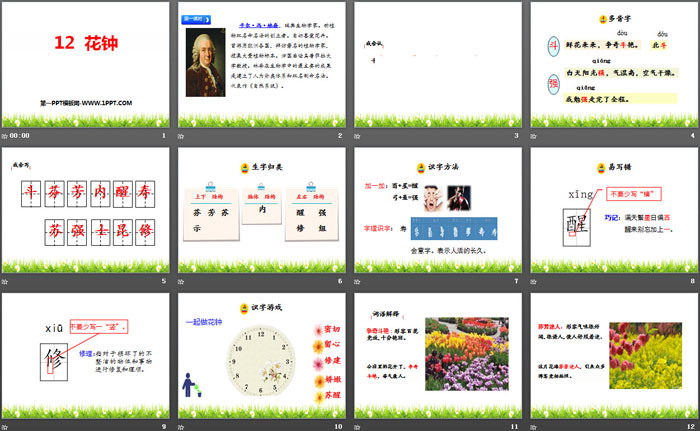Select slide 10 with the clock face
This screenshot has width=700, height=431.
pos(262,356)
